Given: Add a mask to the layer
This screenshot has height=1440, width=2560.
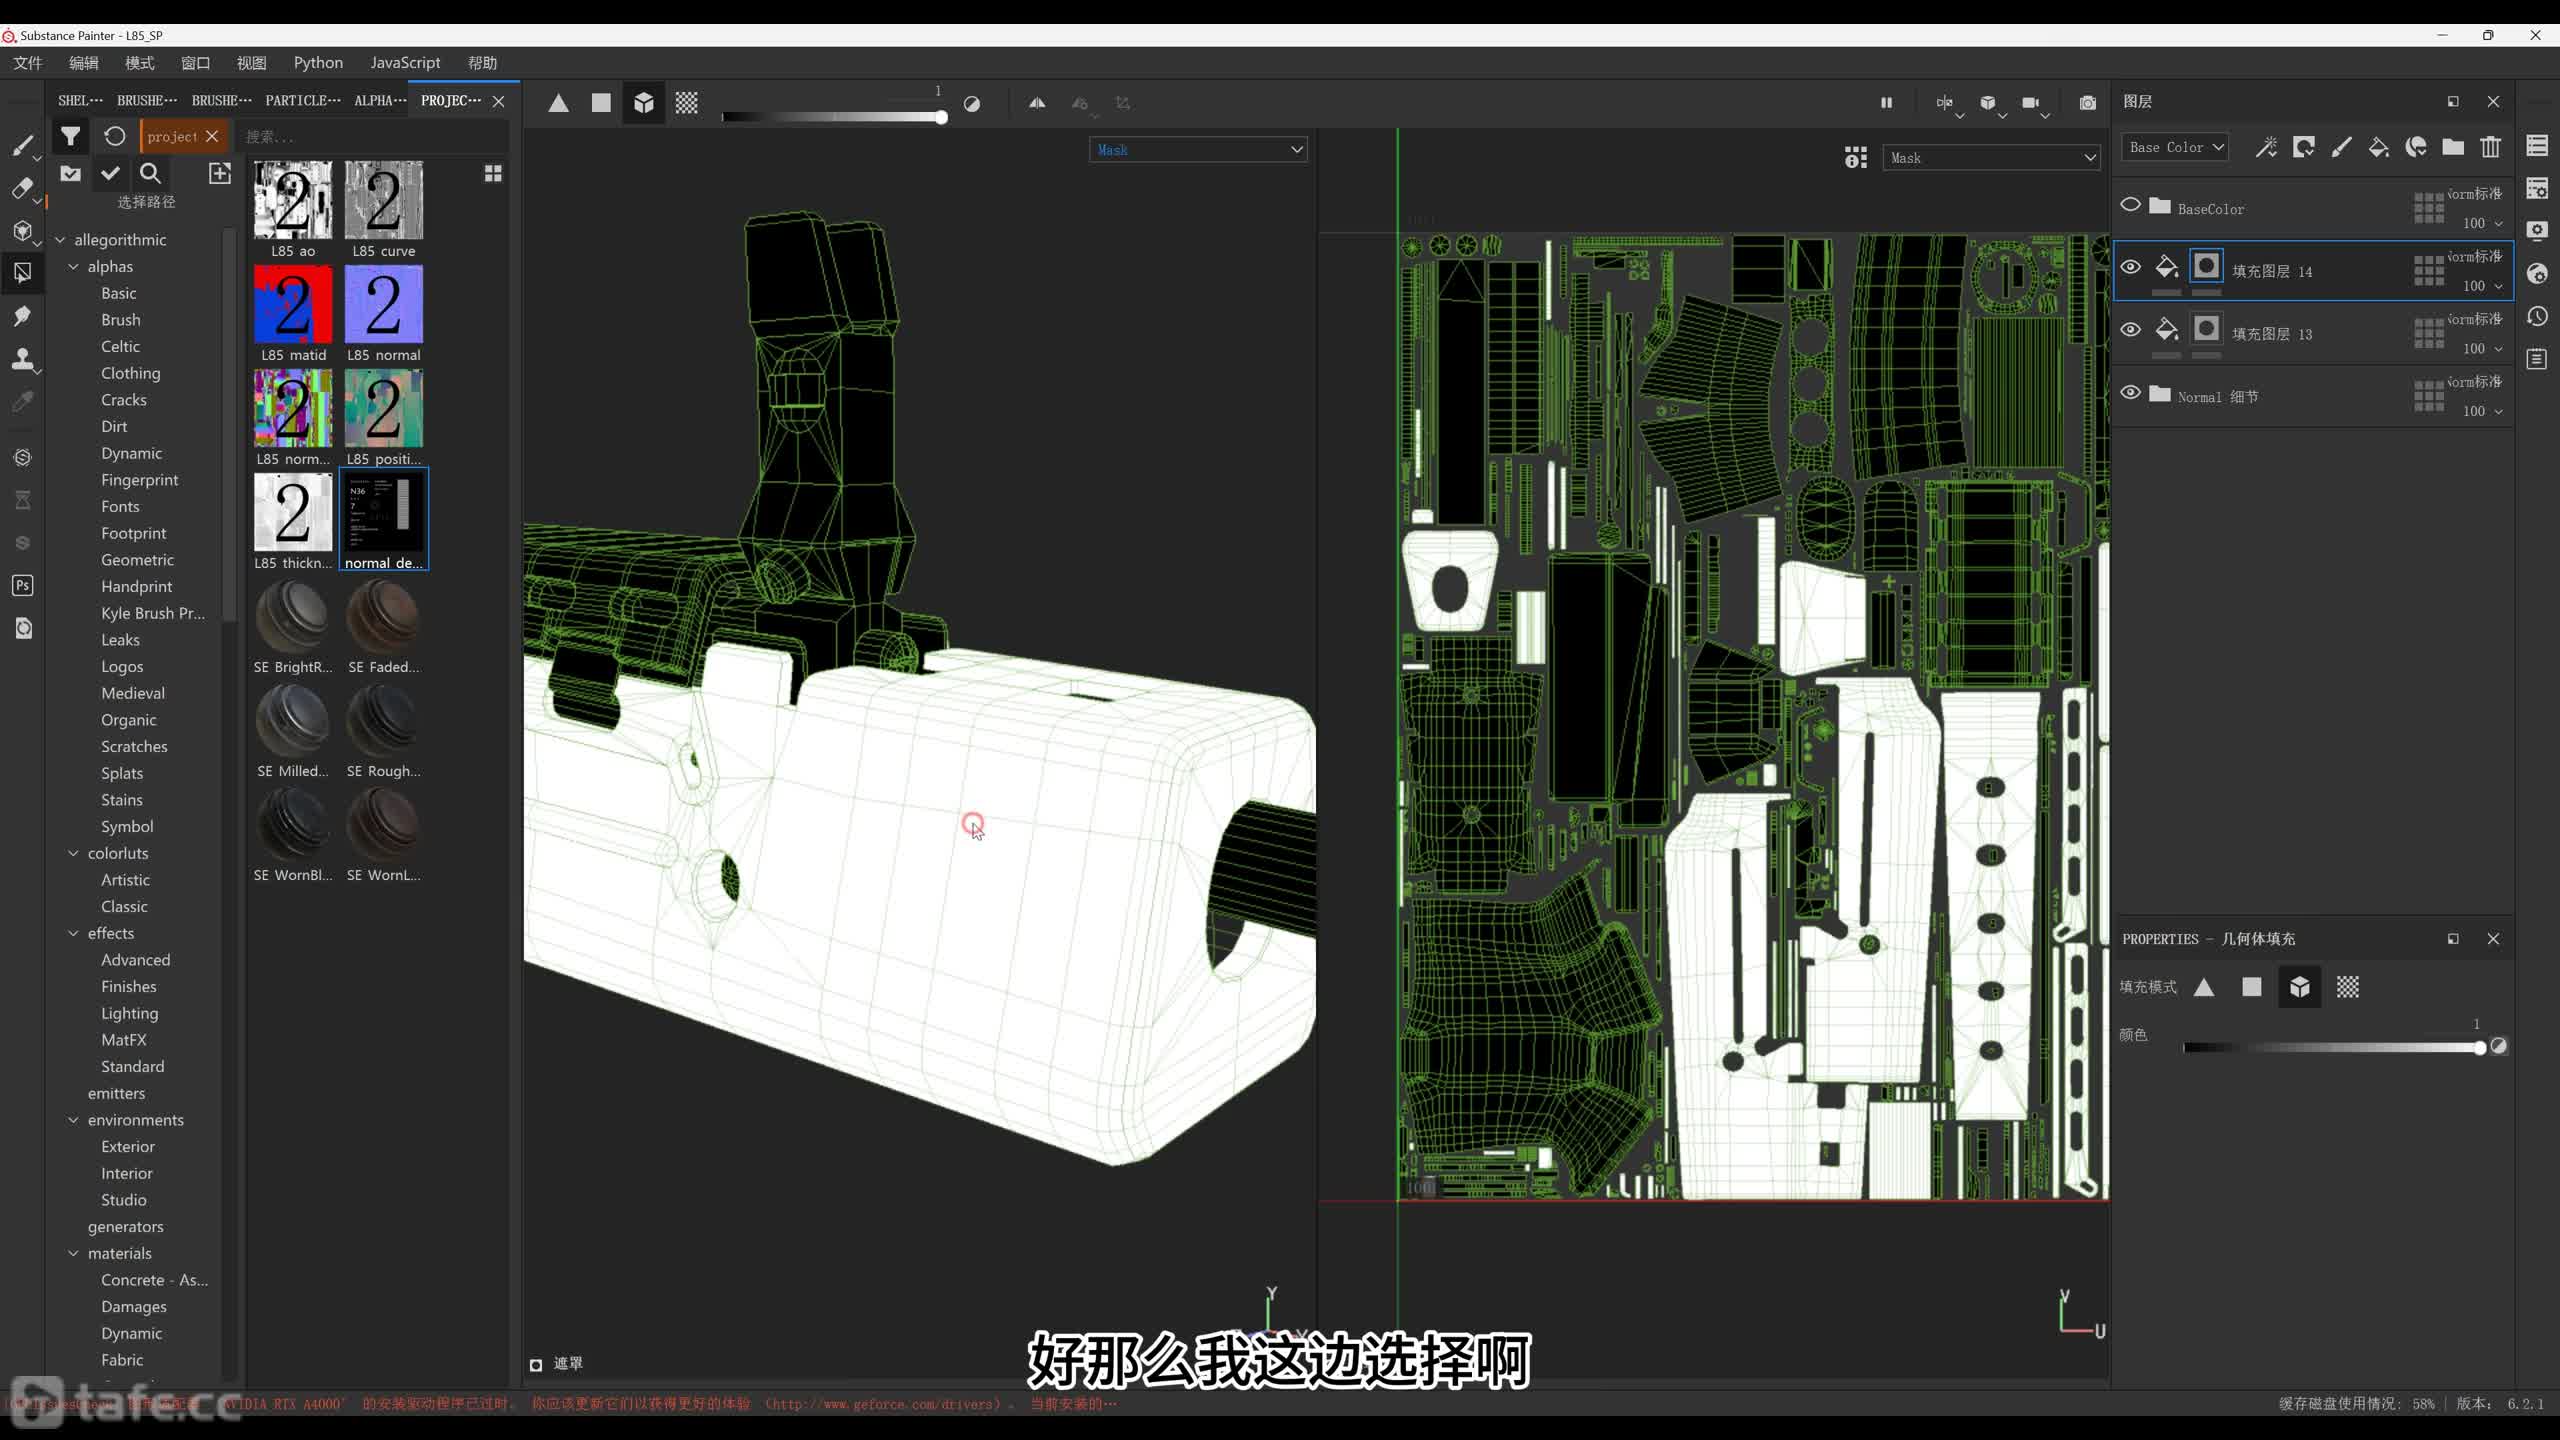Looking at the screenshot, I should pyautogui.click(x=2304, y=148).
